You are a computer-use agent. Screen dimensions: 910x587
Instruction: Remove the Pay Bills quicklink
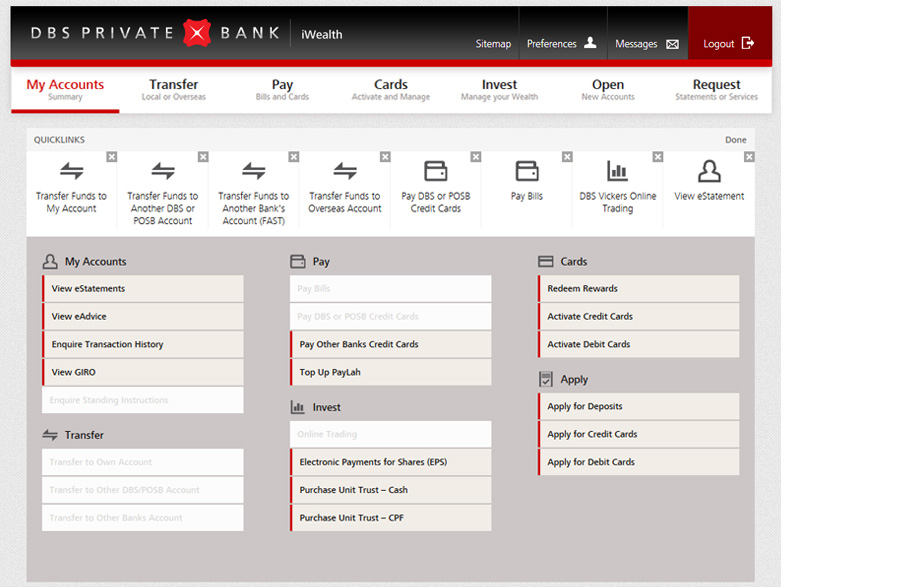pos(568,157)
